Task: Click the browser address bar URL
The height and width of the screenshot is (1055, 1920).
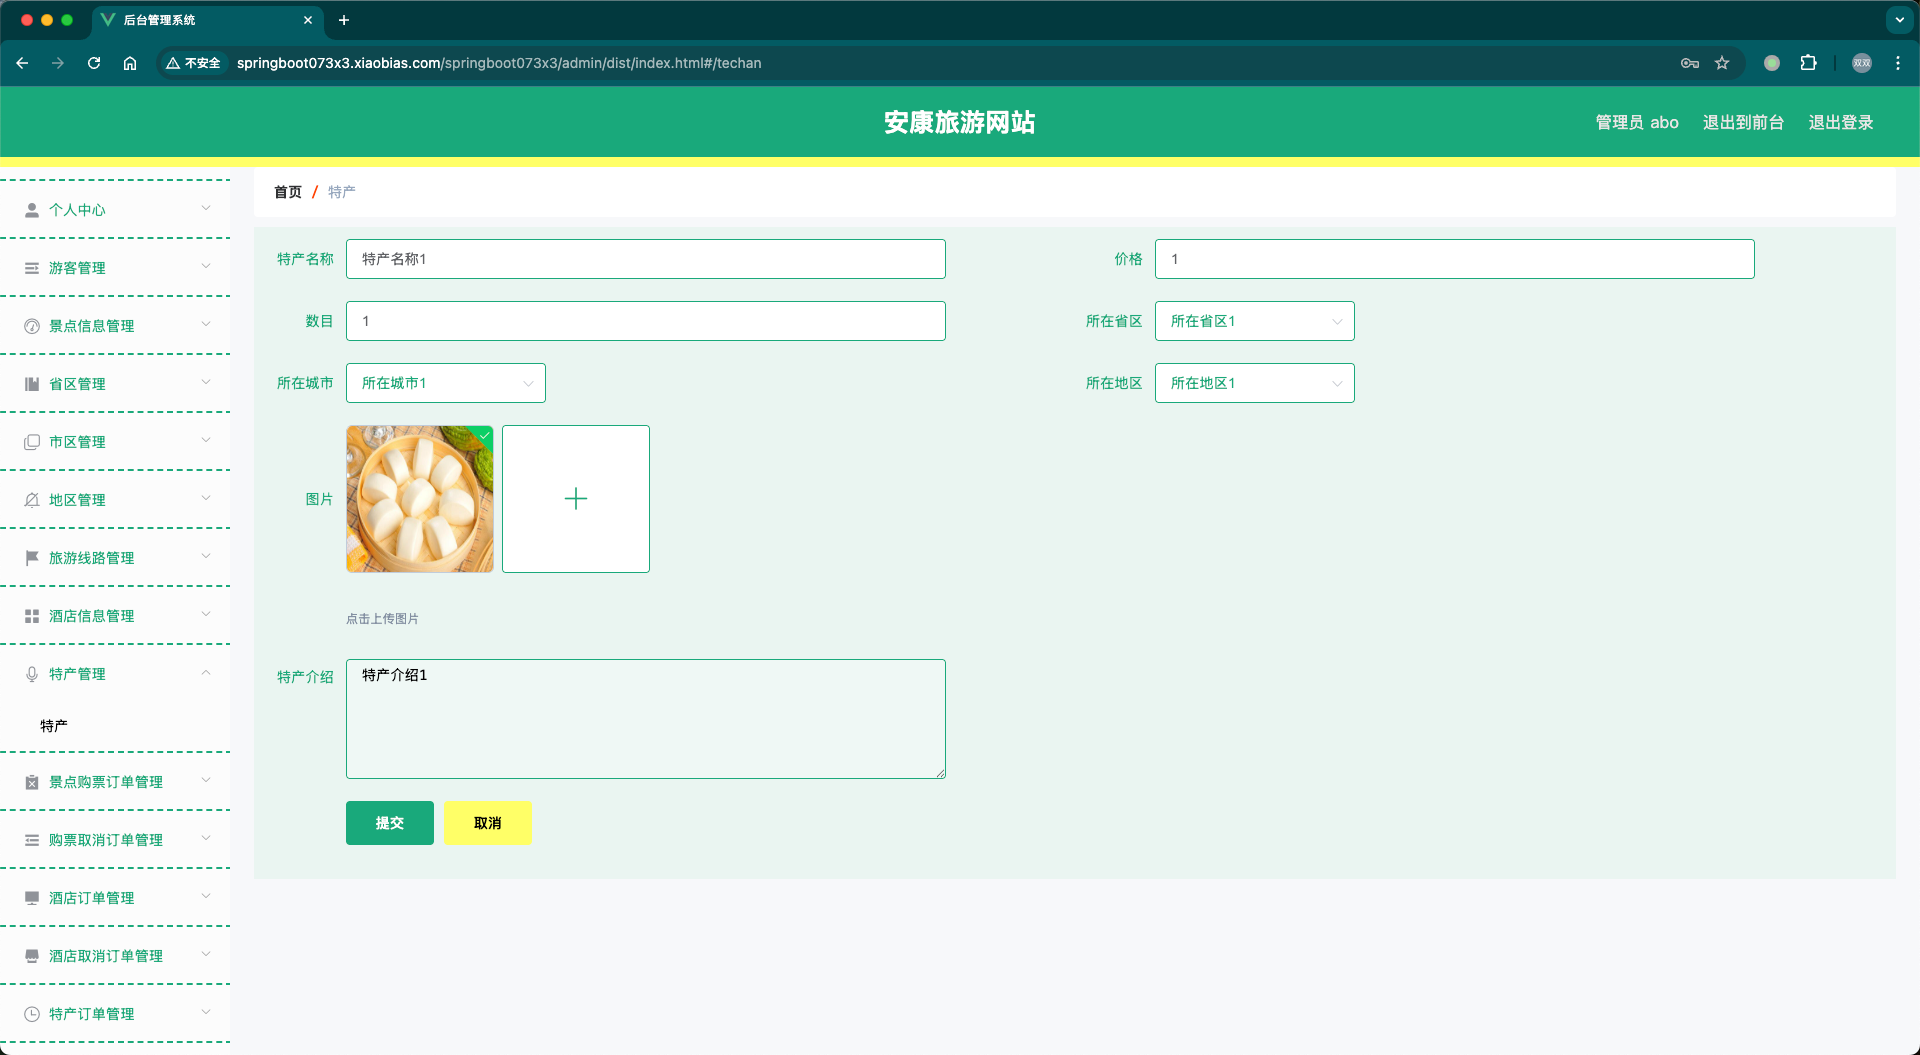Action: click(x=499, y=63)
